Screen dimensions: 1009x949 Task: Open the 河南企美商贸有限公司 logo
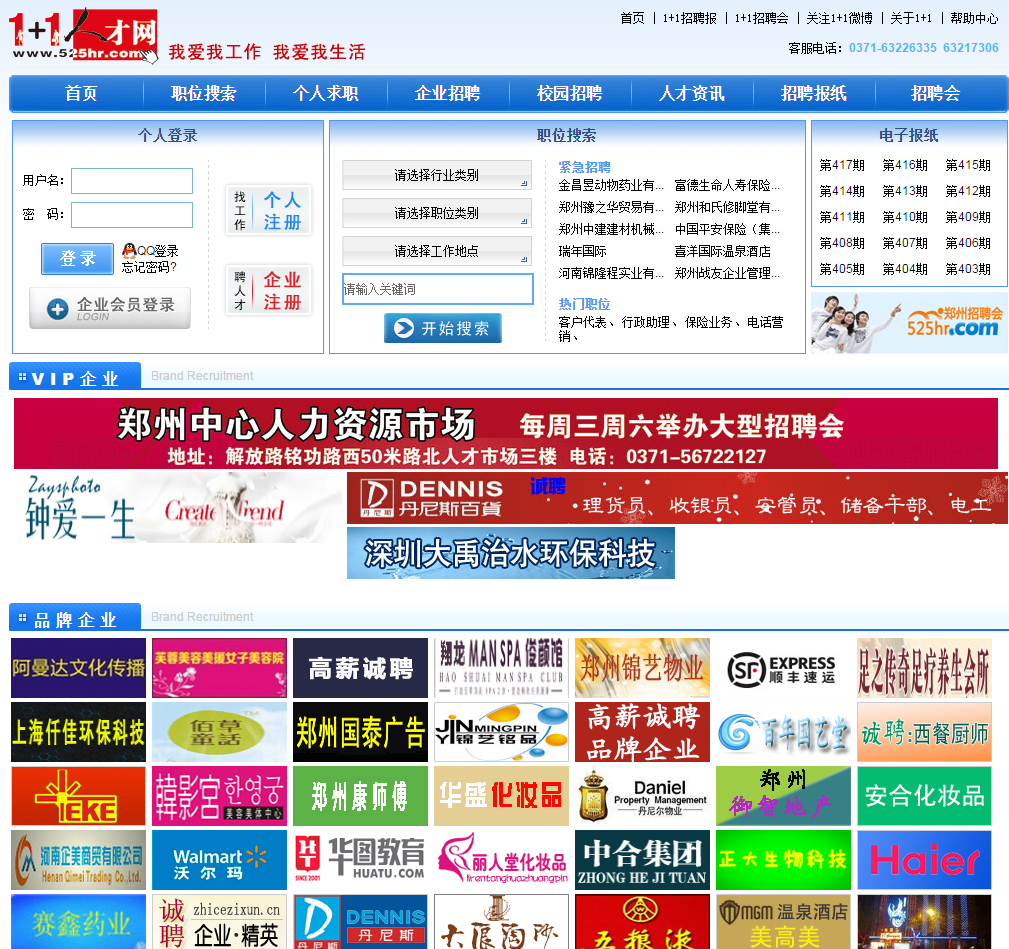(x=79, y=860)
